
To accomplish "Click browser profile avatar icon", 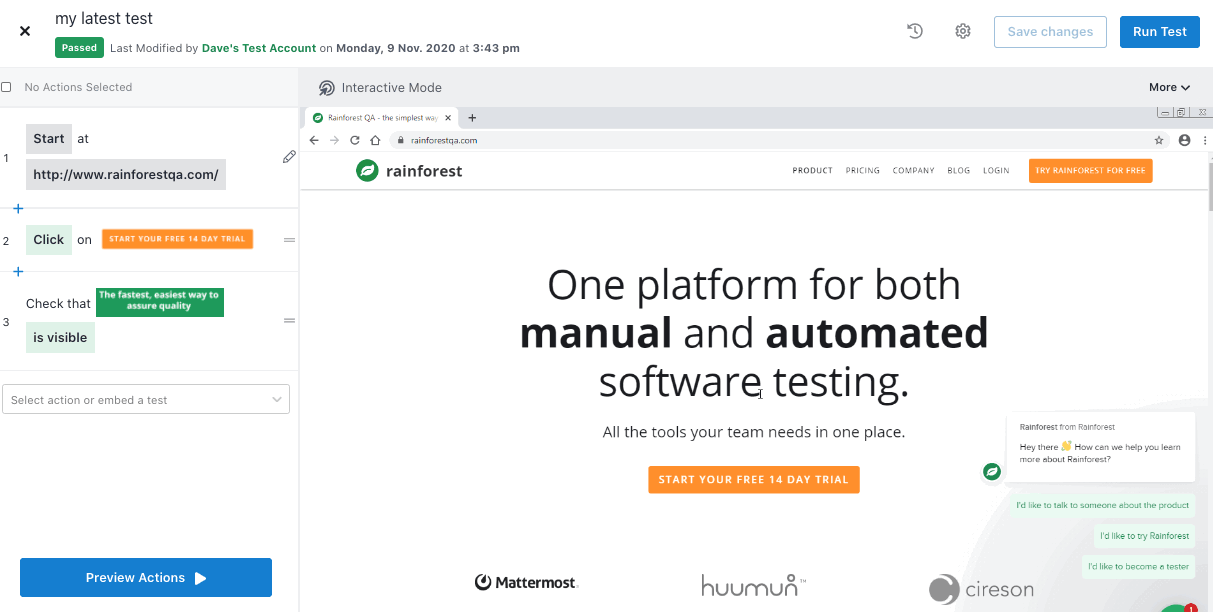I will point(1185,140).
